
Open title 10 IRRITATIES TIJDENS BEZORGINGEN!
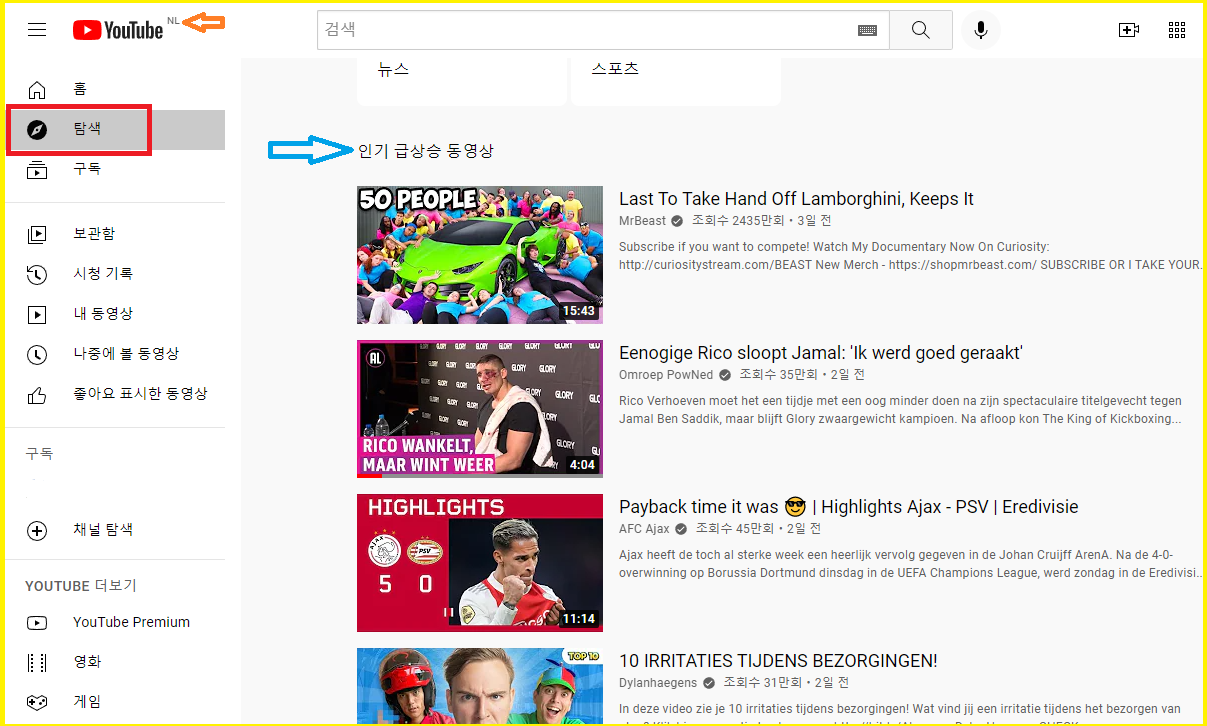(778, 661)
